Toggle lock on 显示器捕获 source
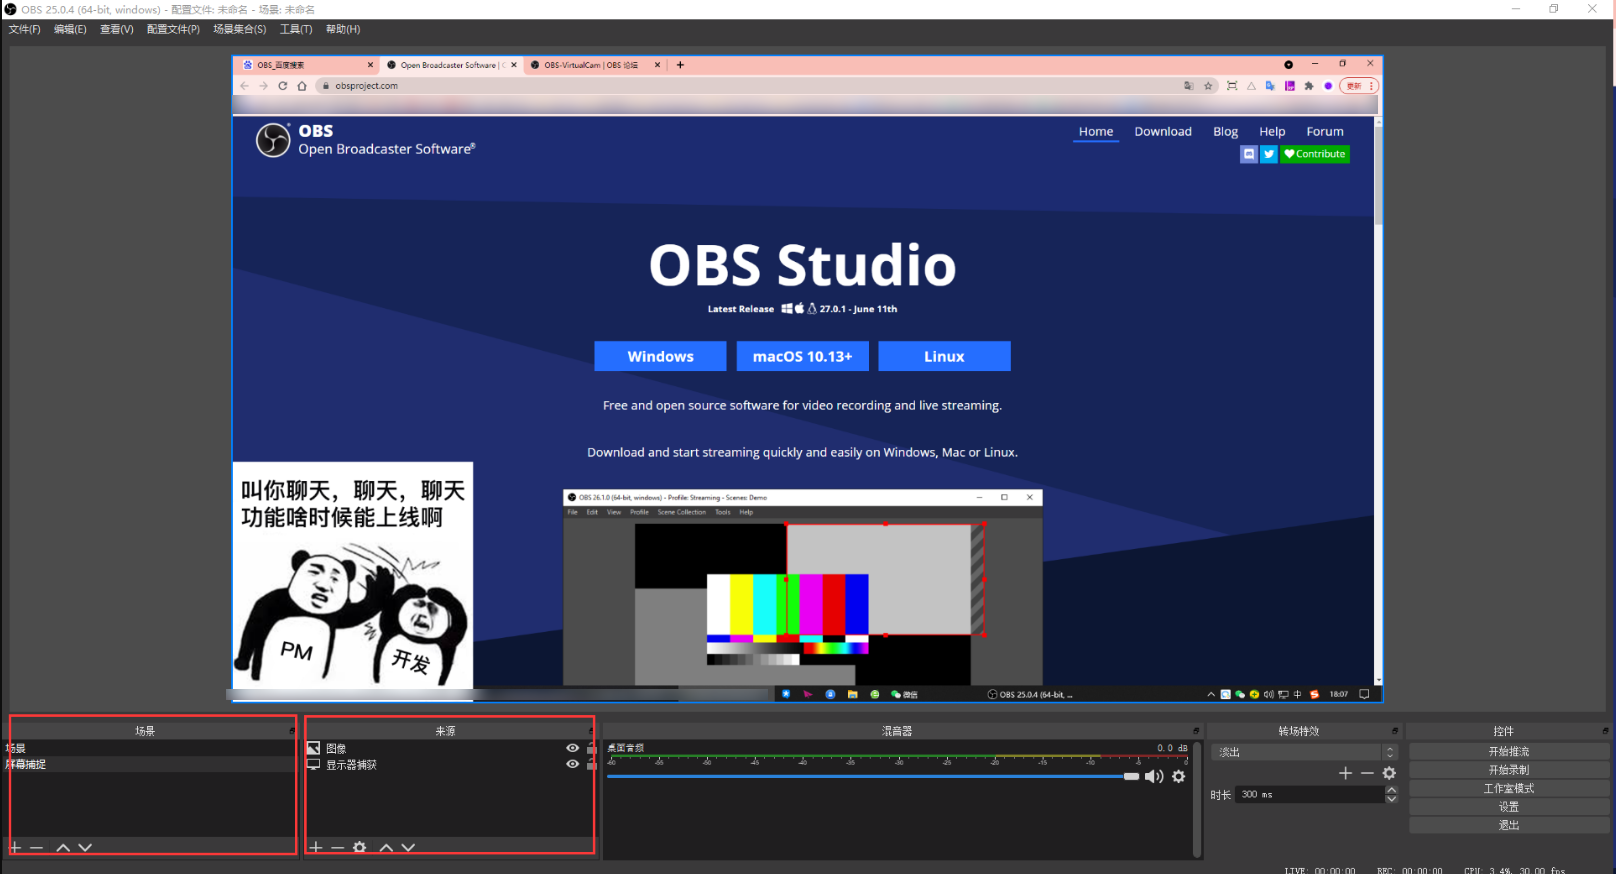The image size is (1616, 874). click(591, 764)
